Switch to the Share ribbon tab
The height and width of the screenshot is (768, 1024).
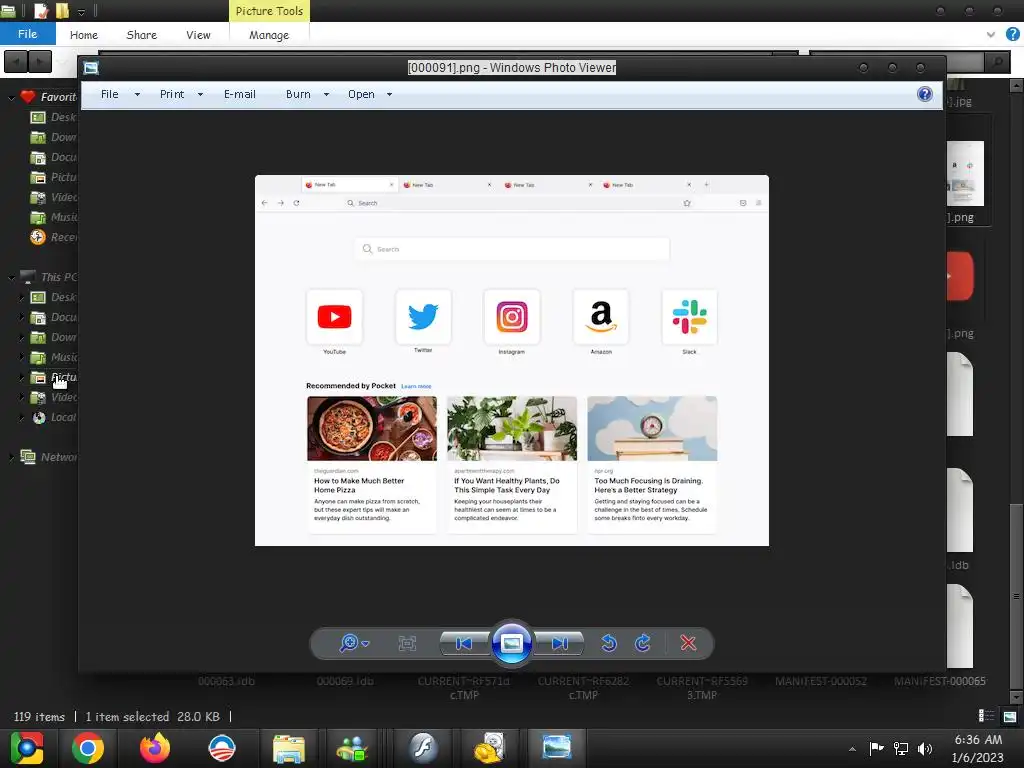click(142, 35)
